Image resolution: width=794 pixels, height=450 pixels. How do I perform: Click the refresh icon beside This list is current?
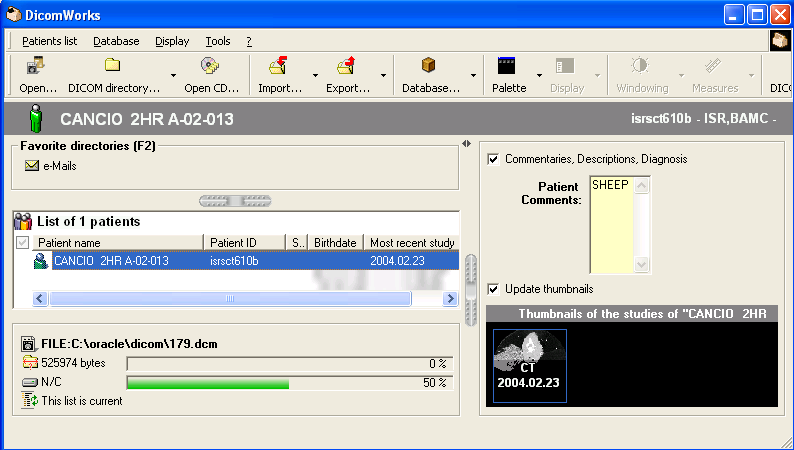(30, 400)
